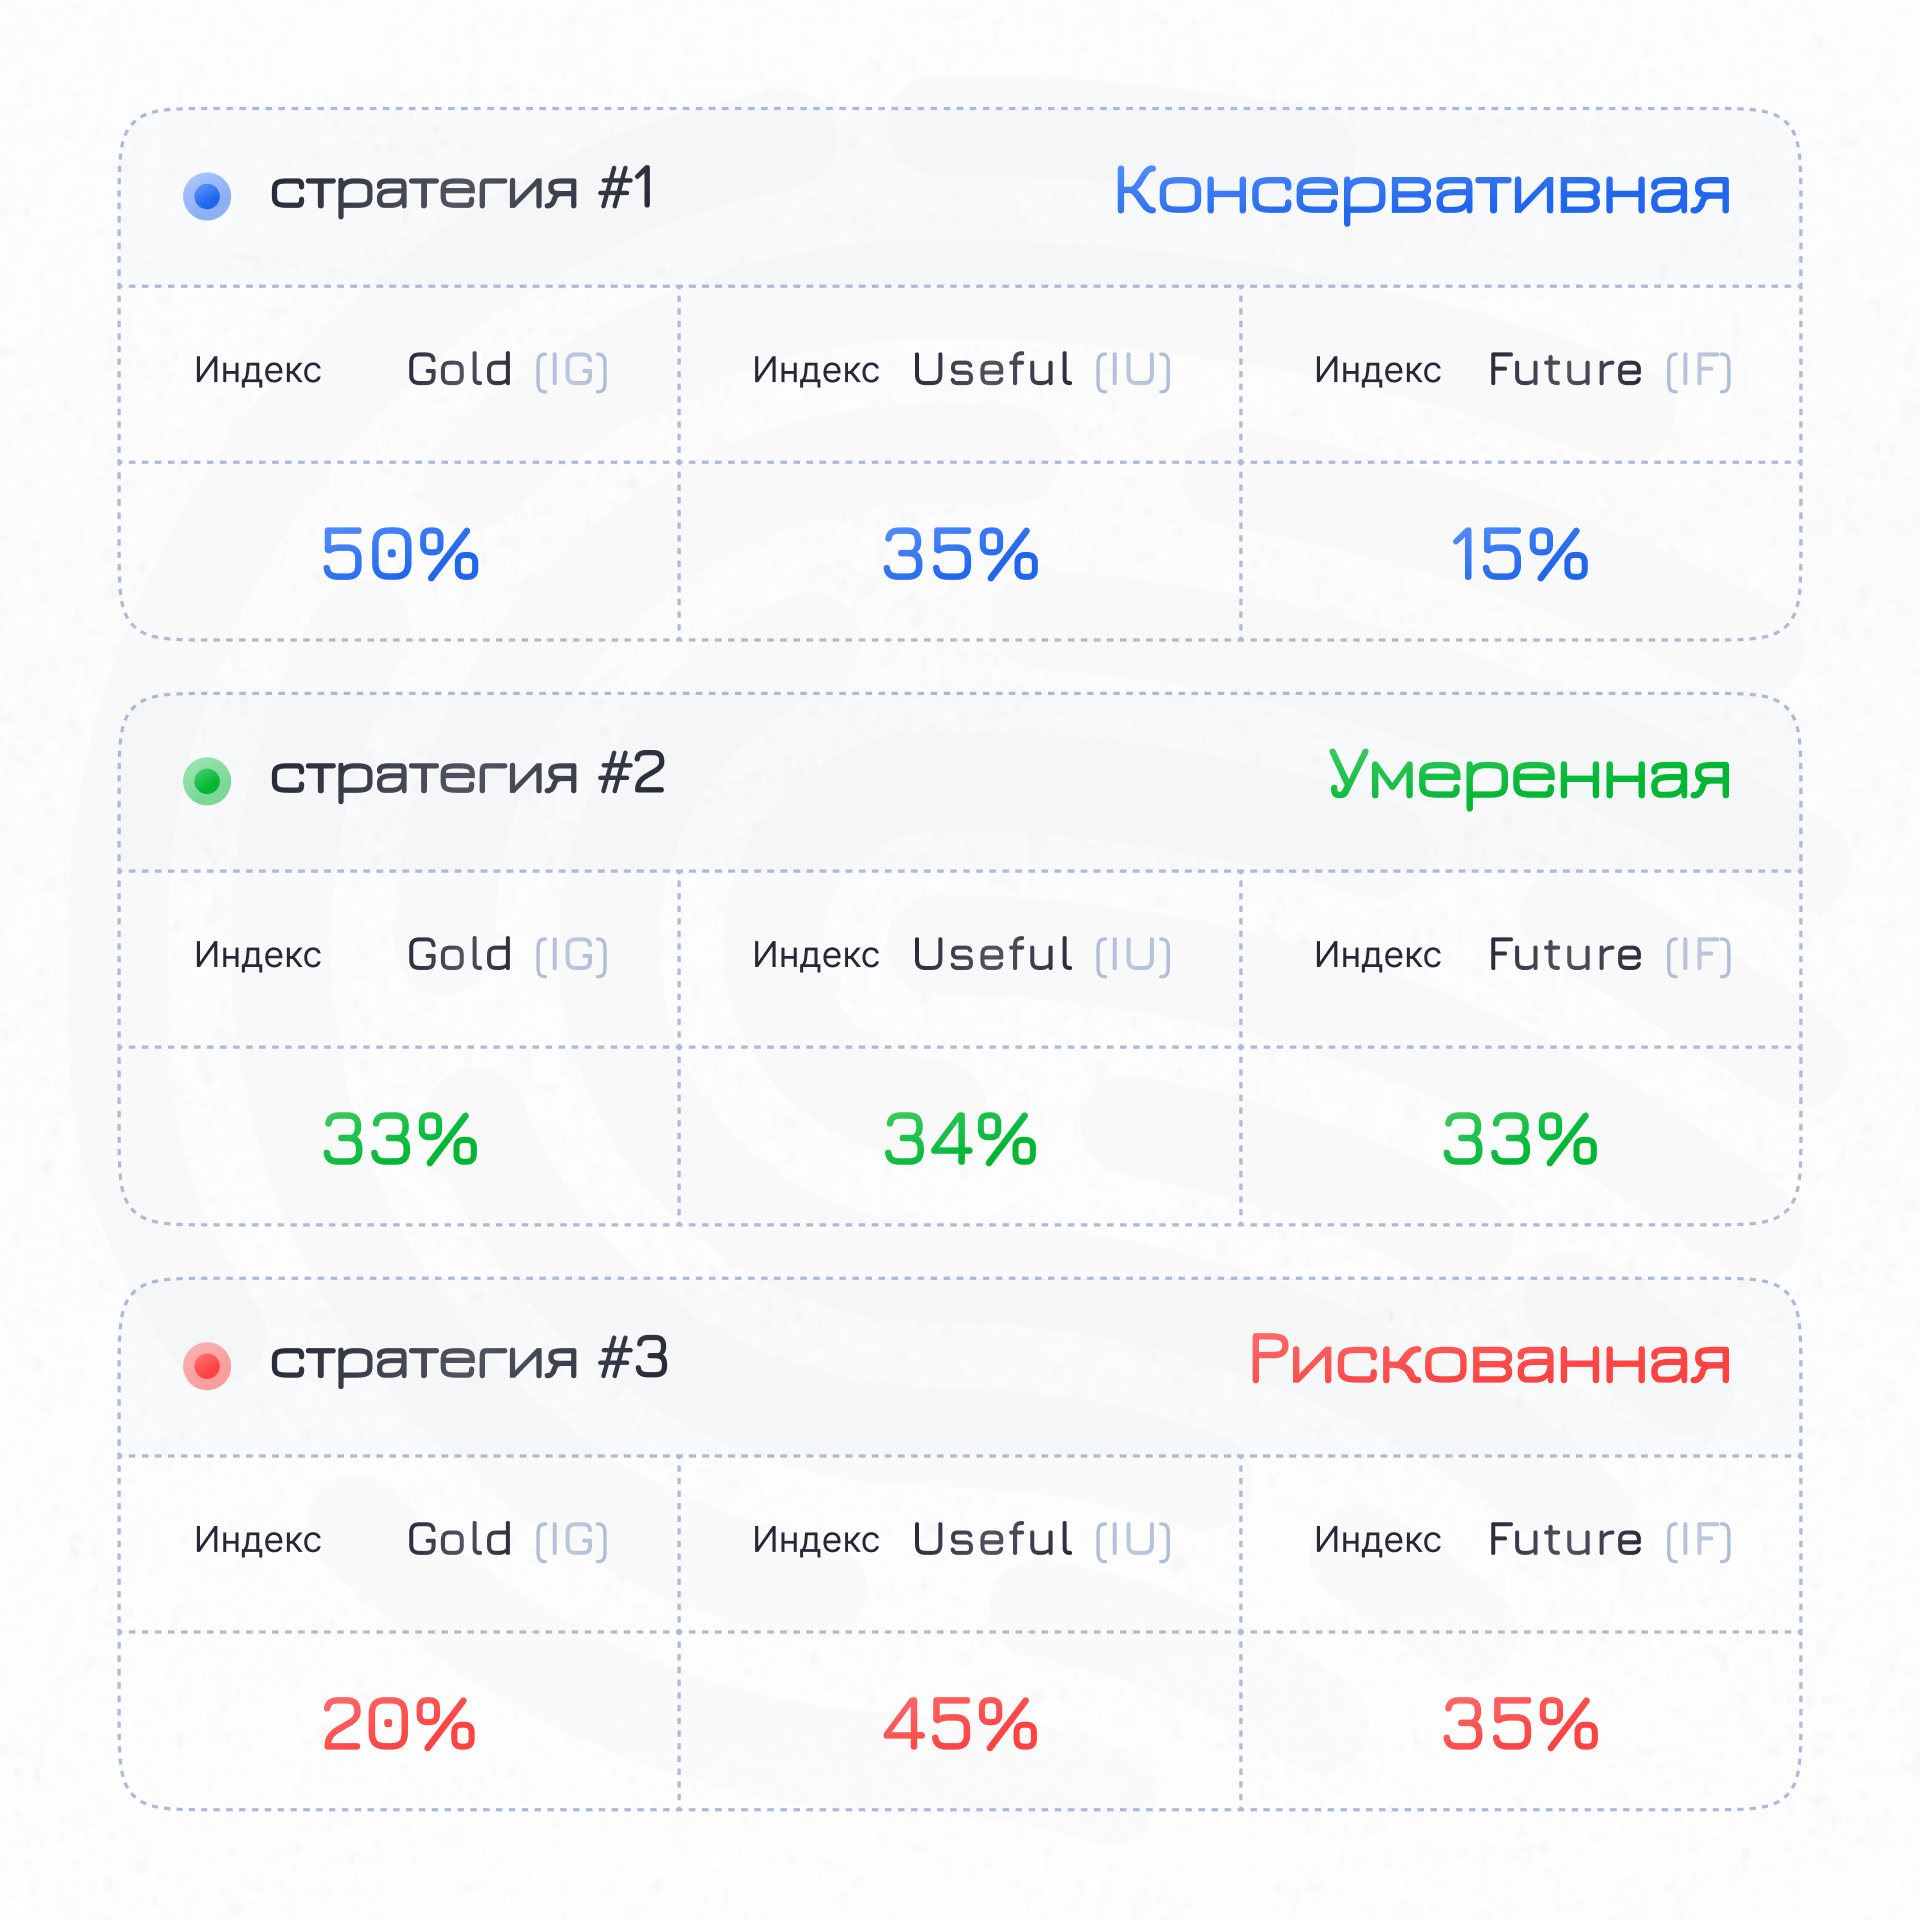Screen dimensions: 1920x1920
Task: Click the 50% Gold value in Консервативная
Action: (x=400, y=554)
